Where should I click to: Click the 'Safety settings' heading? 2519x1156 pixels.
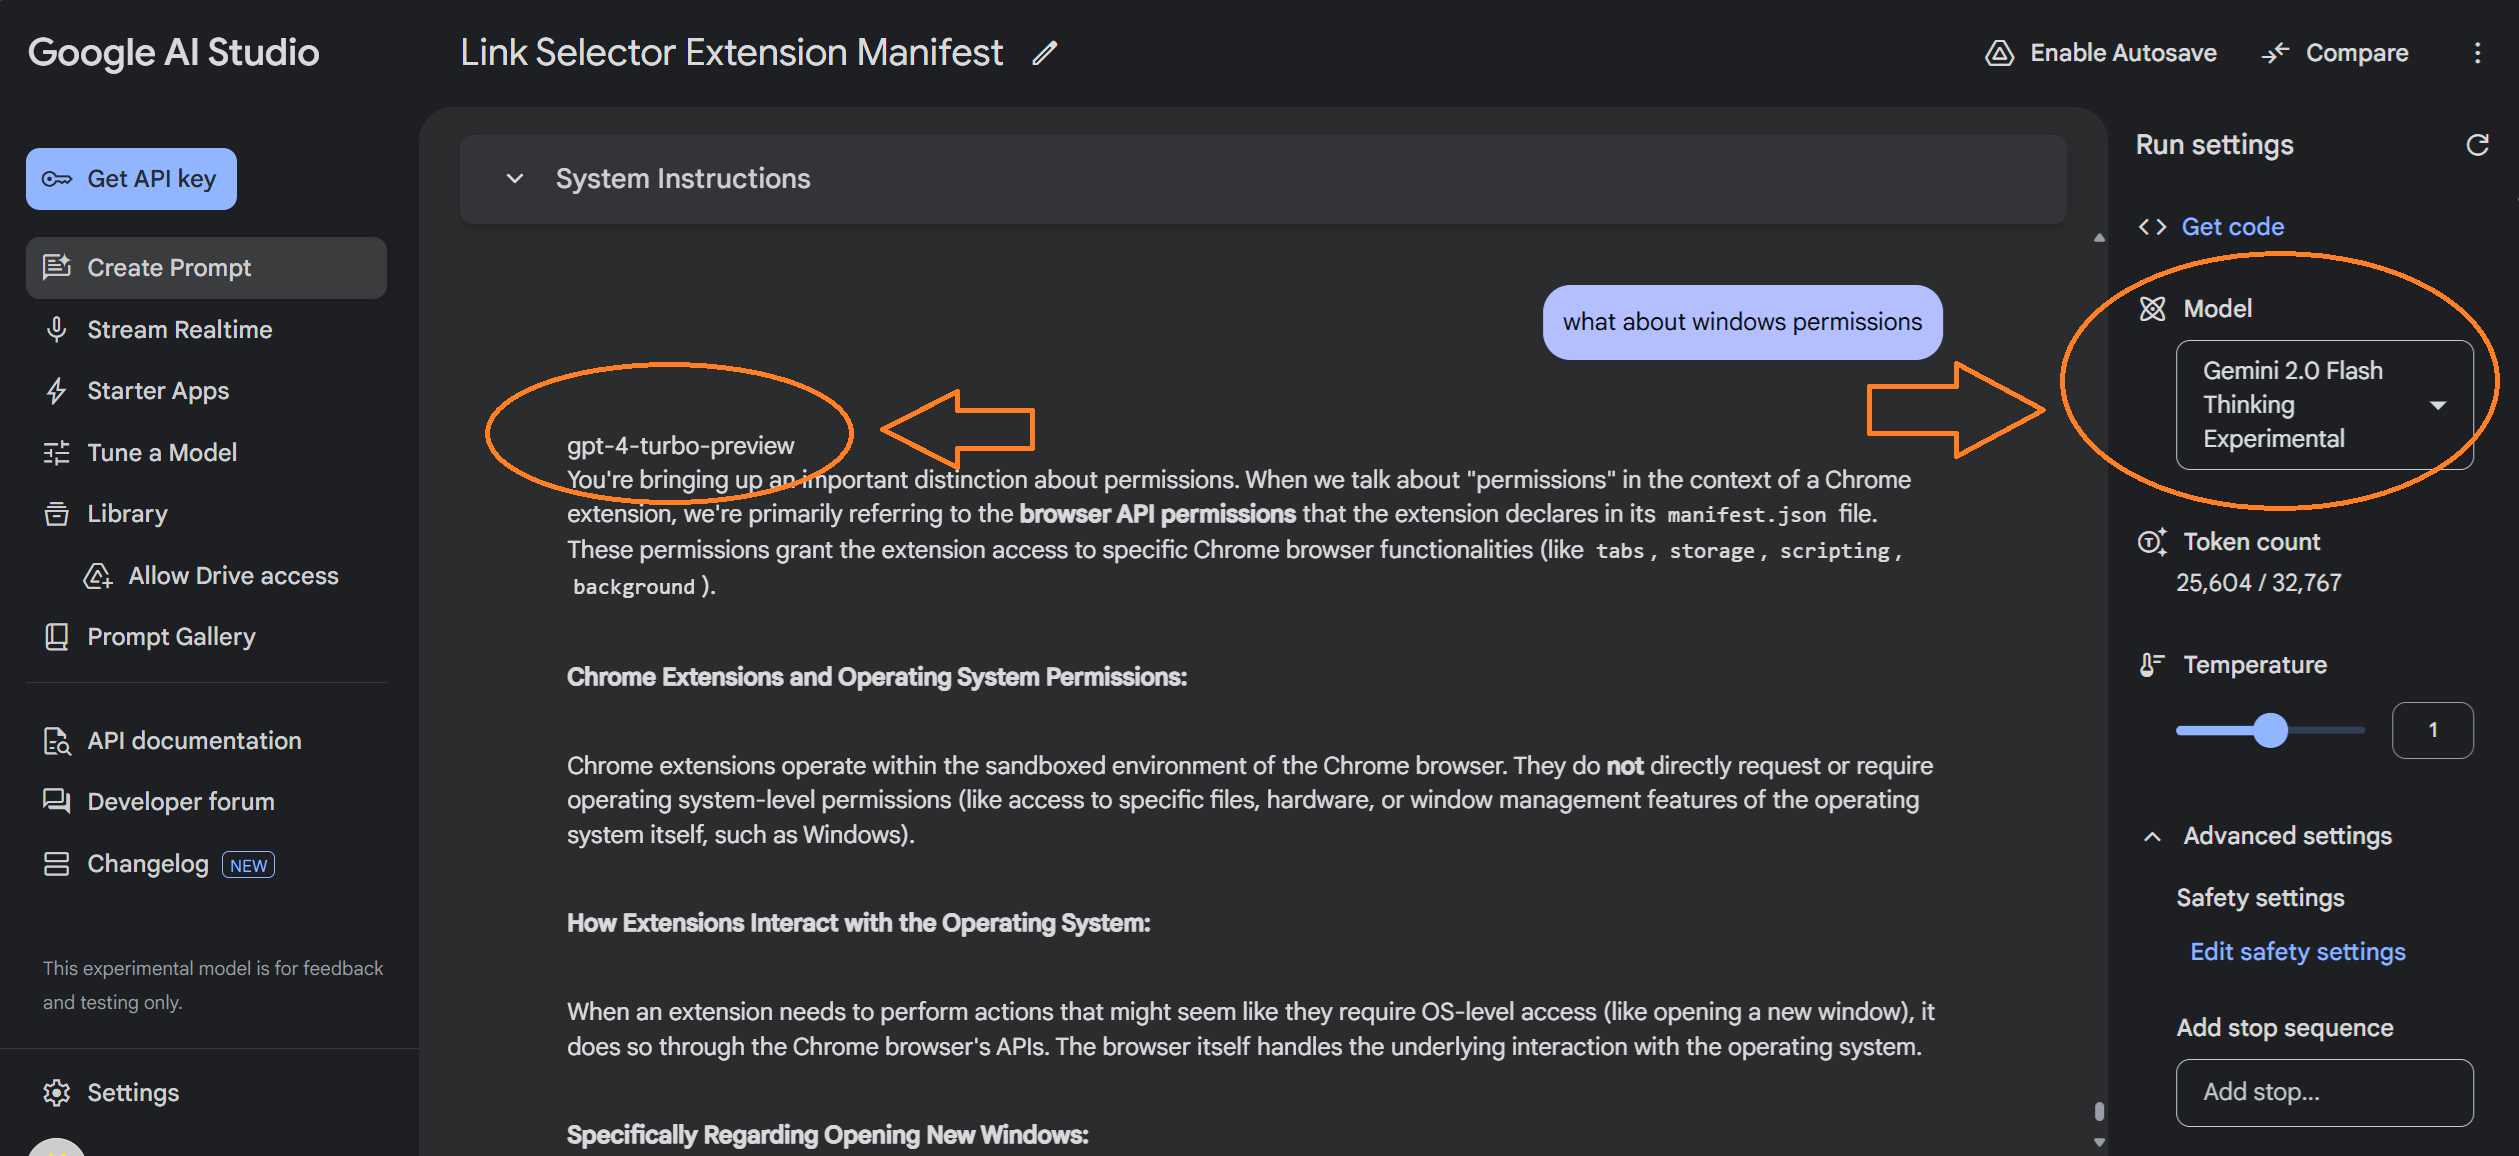(x=2260, y=898)
